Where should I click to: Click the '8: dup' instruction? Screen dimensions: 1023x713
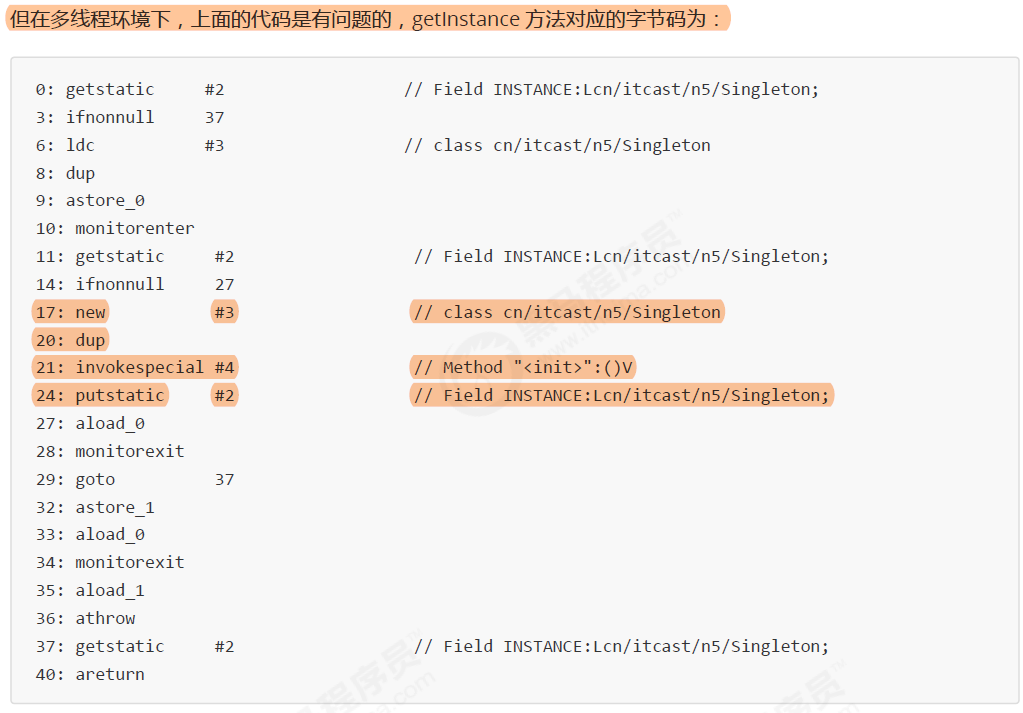coord(65,174)
